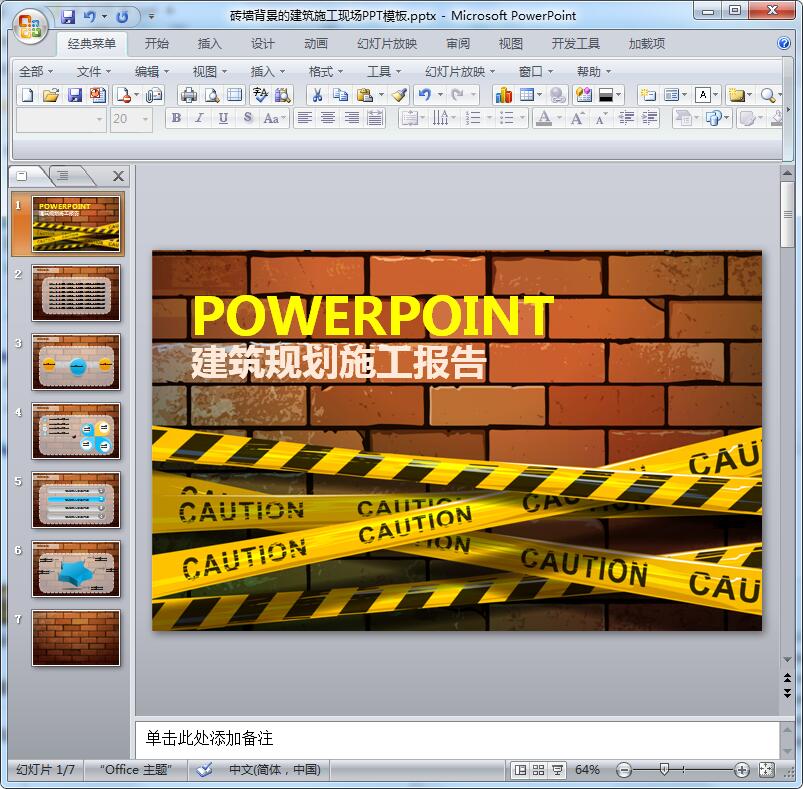Viewport: 803px width, 789px height.
Task: Toggle Underline formatting
Action: tap(223, 119)
